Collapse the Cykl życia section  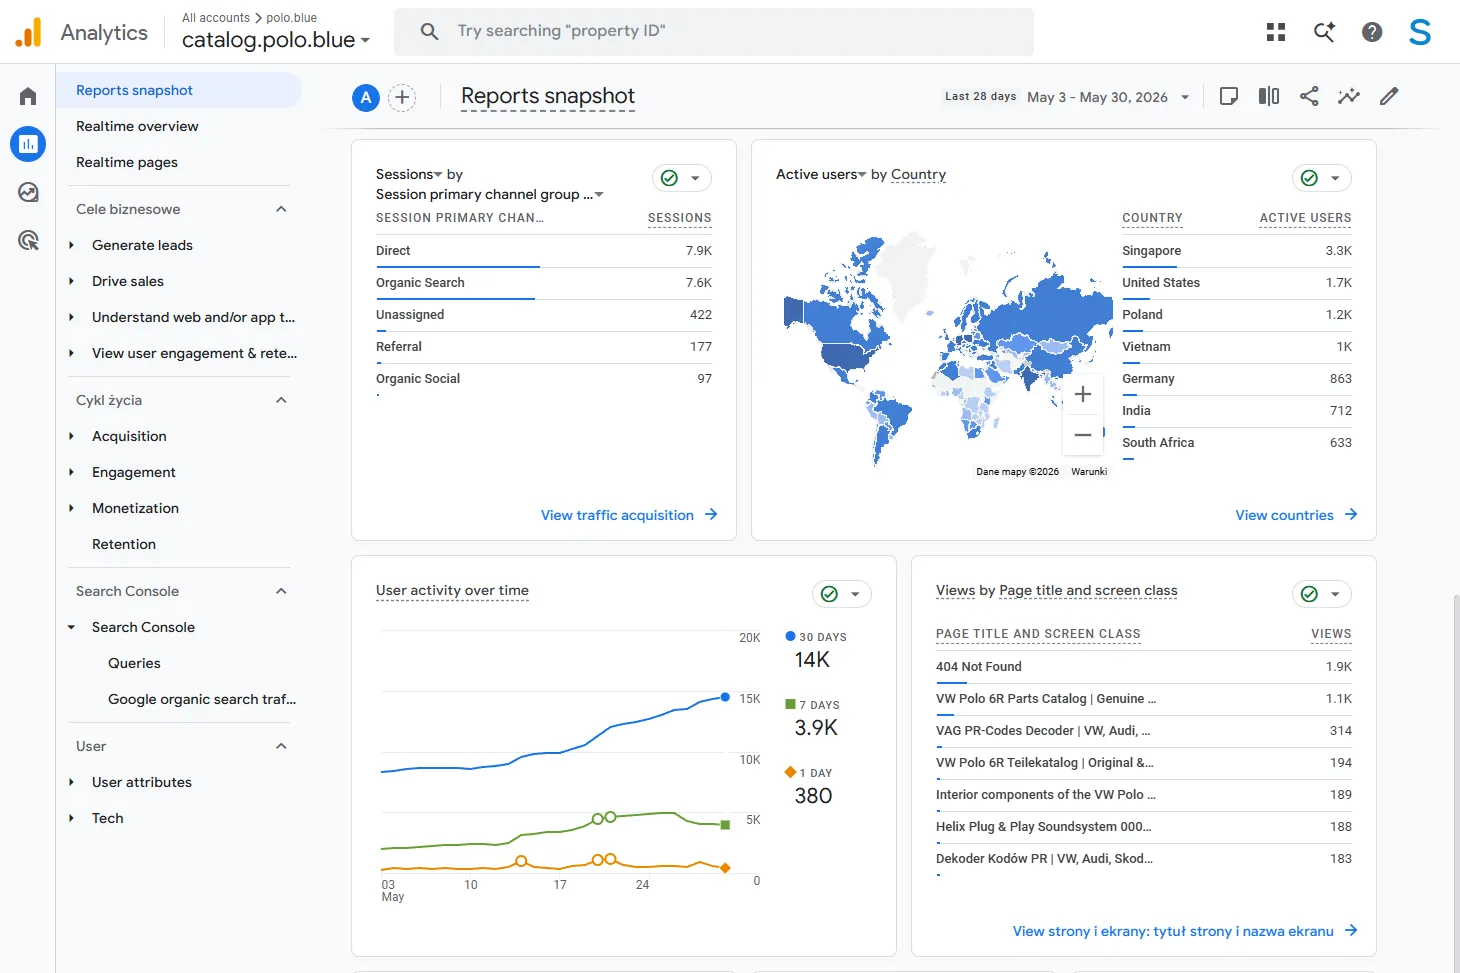click(x=281, y=400)
